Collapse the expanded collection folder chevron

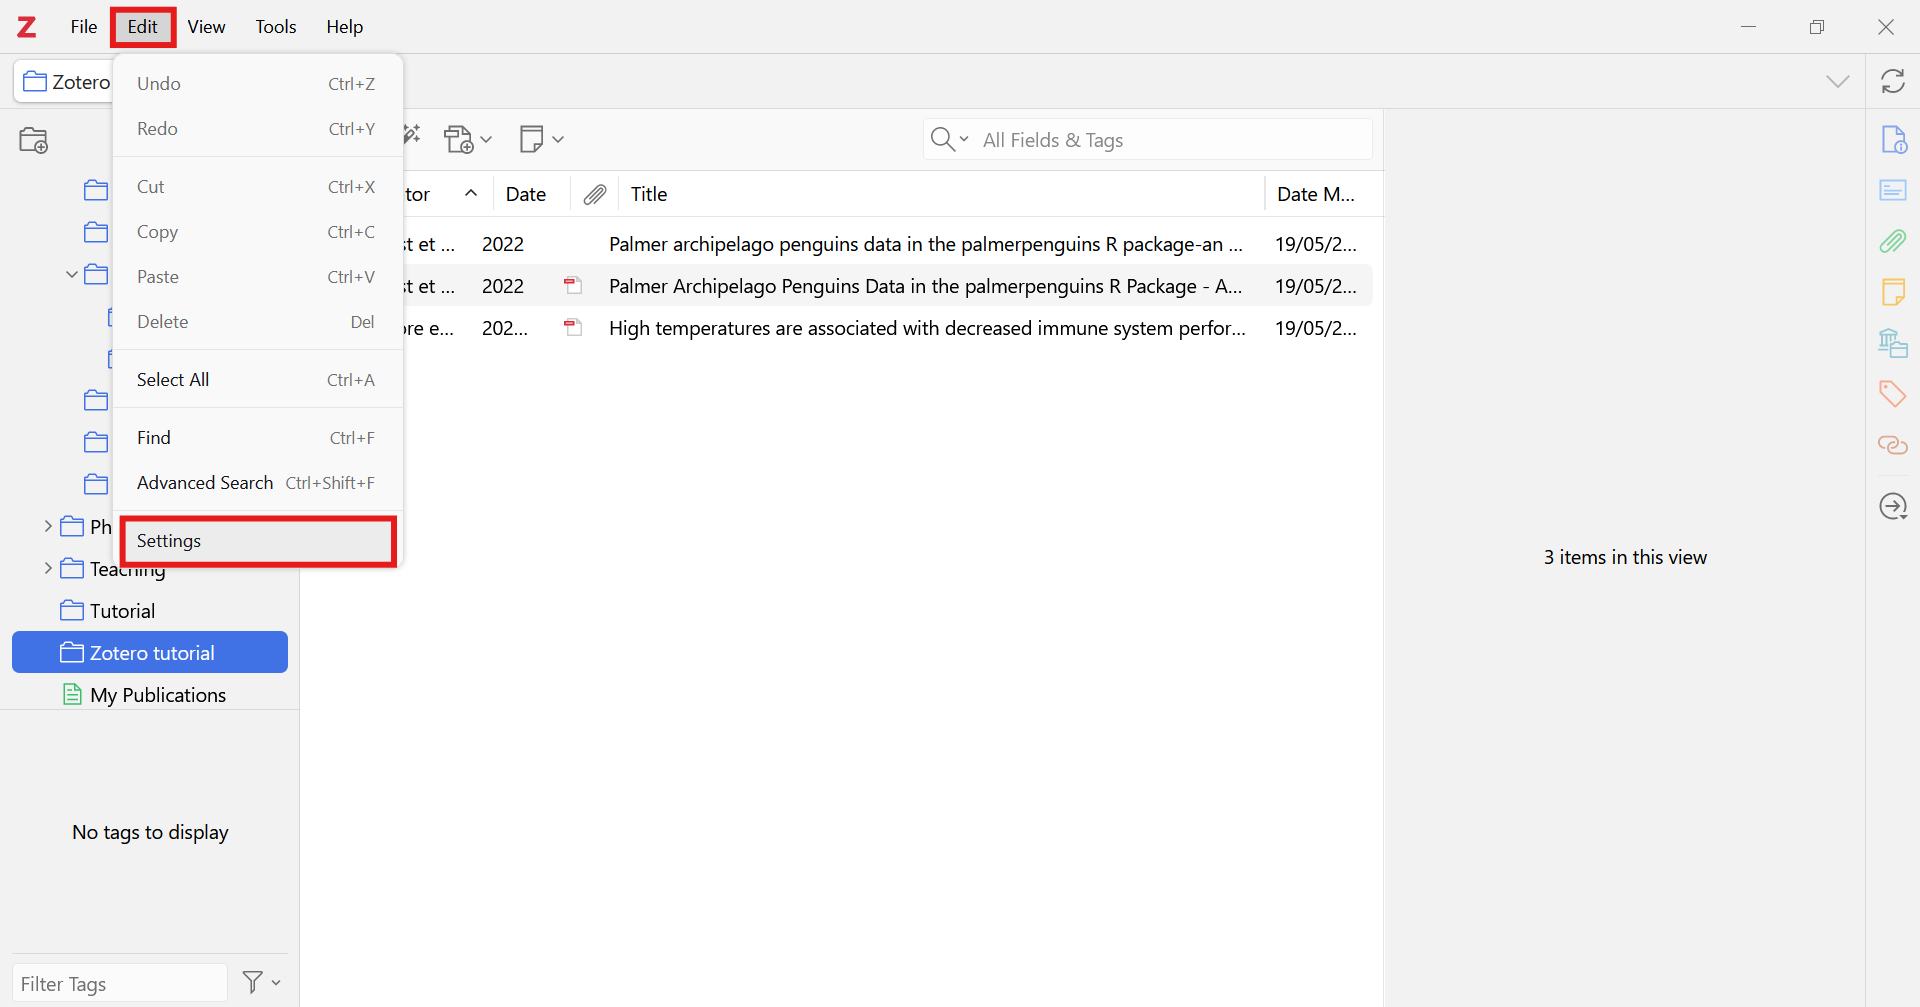(72, 274)
